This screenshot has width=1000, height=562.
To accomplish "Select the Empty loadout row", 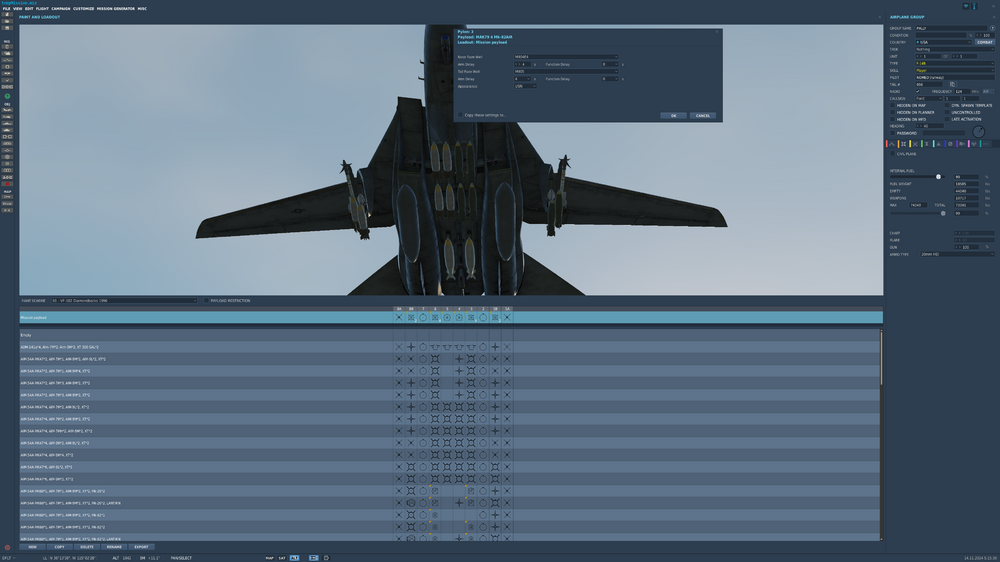I will (x=450, y=335).
